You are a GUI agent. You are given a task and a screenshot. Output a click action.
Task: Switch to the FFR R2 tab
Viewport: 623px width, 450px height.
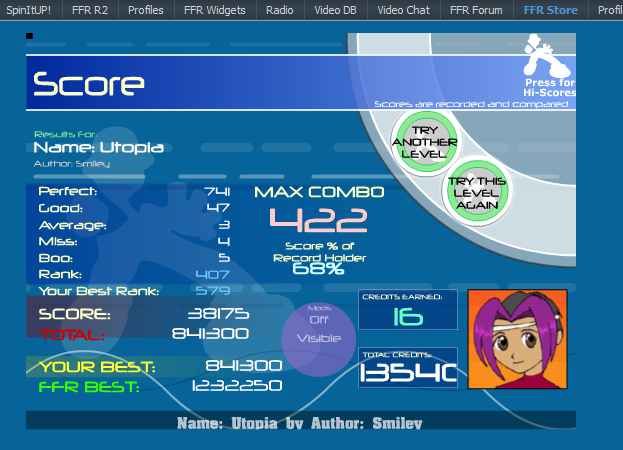point(91,10)
